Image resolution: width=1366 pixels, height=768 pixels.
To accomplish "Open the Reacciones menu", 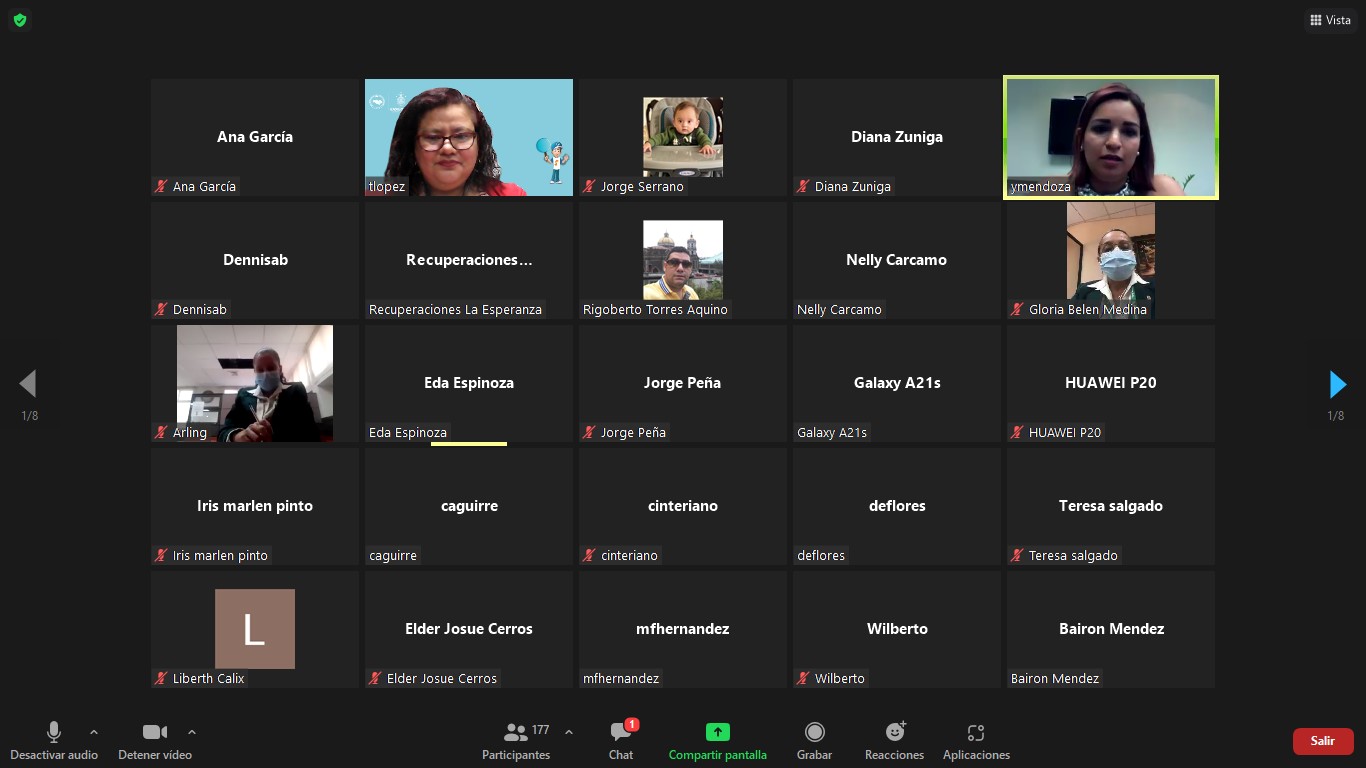I will coord(894,740).
